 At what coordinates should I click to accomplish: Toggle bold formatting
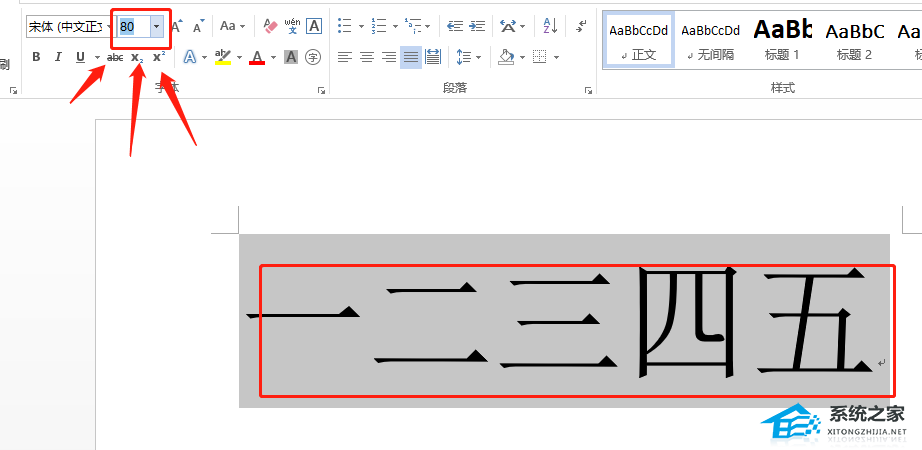[x=36, y=57]
